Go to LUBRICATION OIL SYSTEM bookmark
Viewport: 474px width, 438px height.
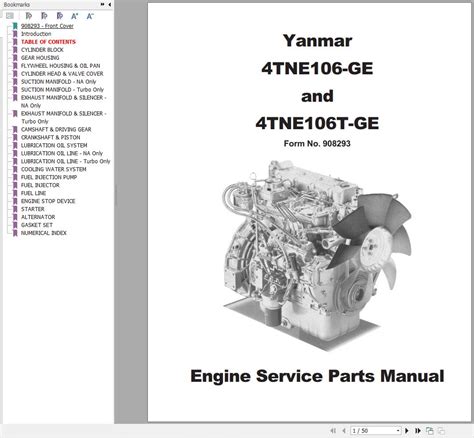(x=54, y=145)
